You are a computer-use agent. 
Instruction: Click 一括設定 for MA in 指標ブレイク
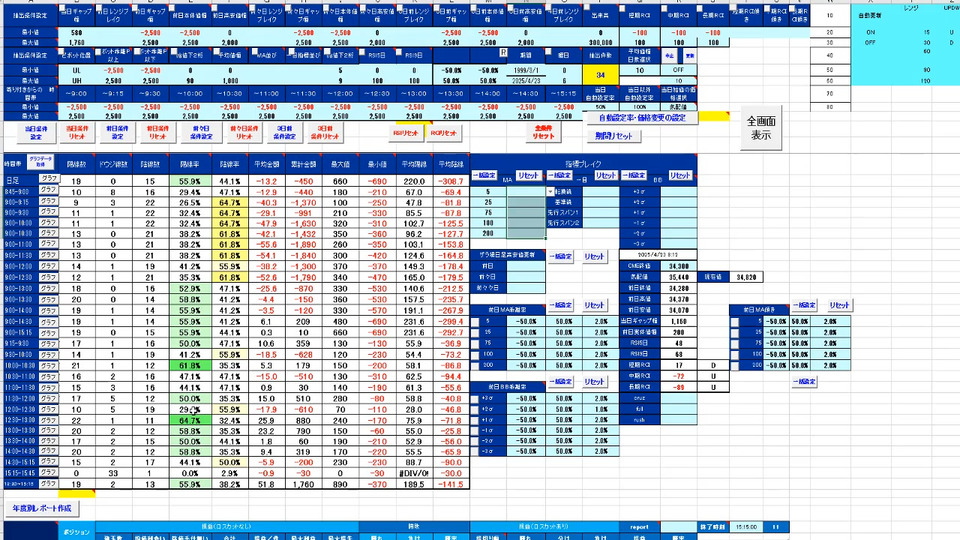tap(484, 176)
